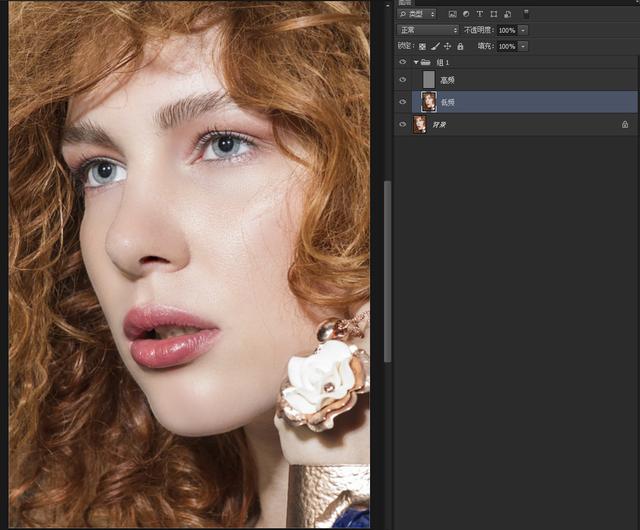Filter layers by shape layer icon
The image size is (640, 530).
tap(494, 14)
